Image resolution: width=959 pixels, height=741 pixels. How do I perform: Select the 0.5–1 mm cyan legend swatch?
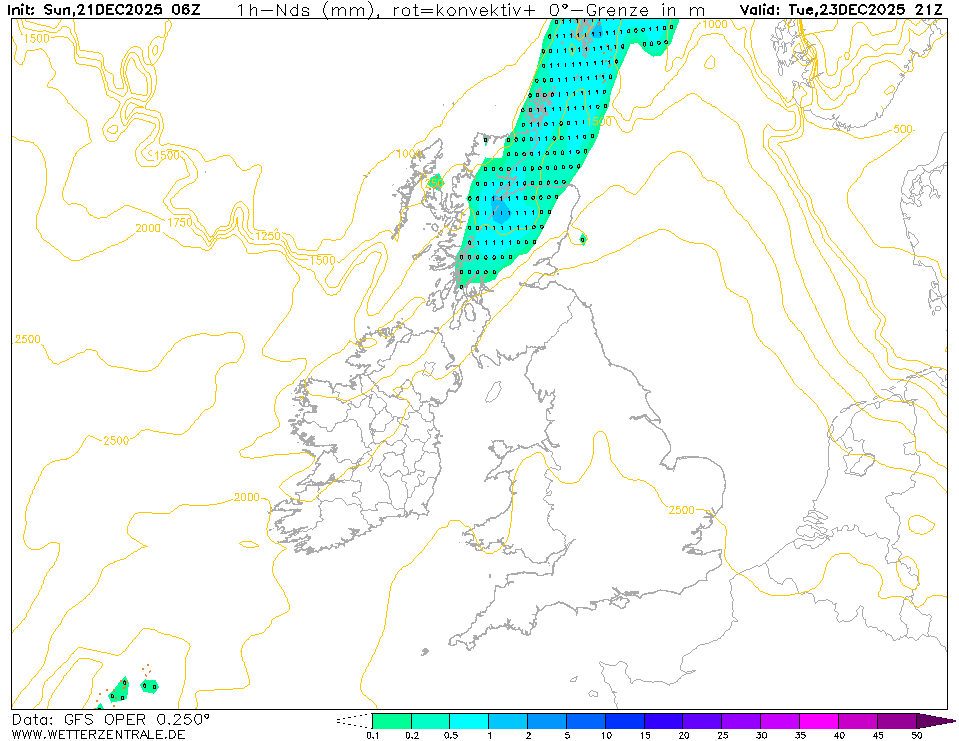[x=469, y=720]
